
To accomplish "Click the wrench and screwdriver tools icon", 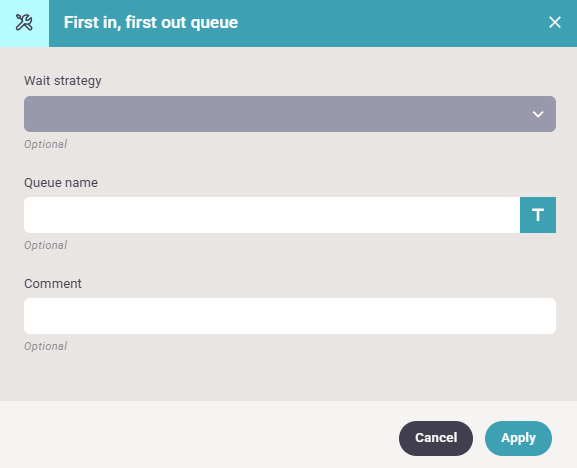I will click(24, 23).
